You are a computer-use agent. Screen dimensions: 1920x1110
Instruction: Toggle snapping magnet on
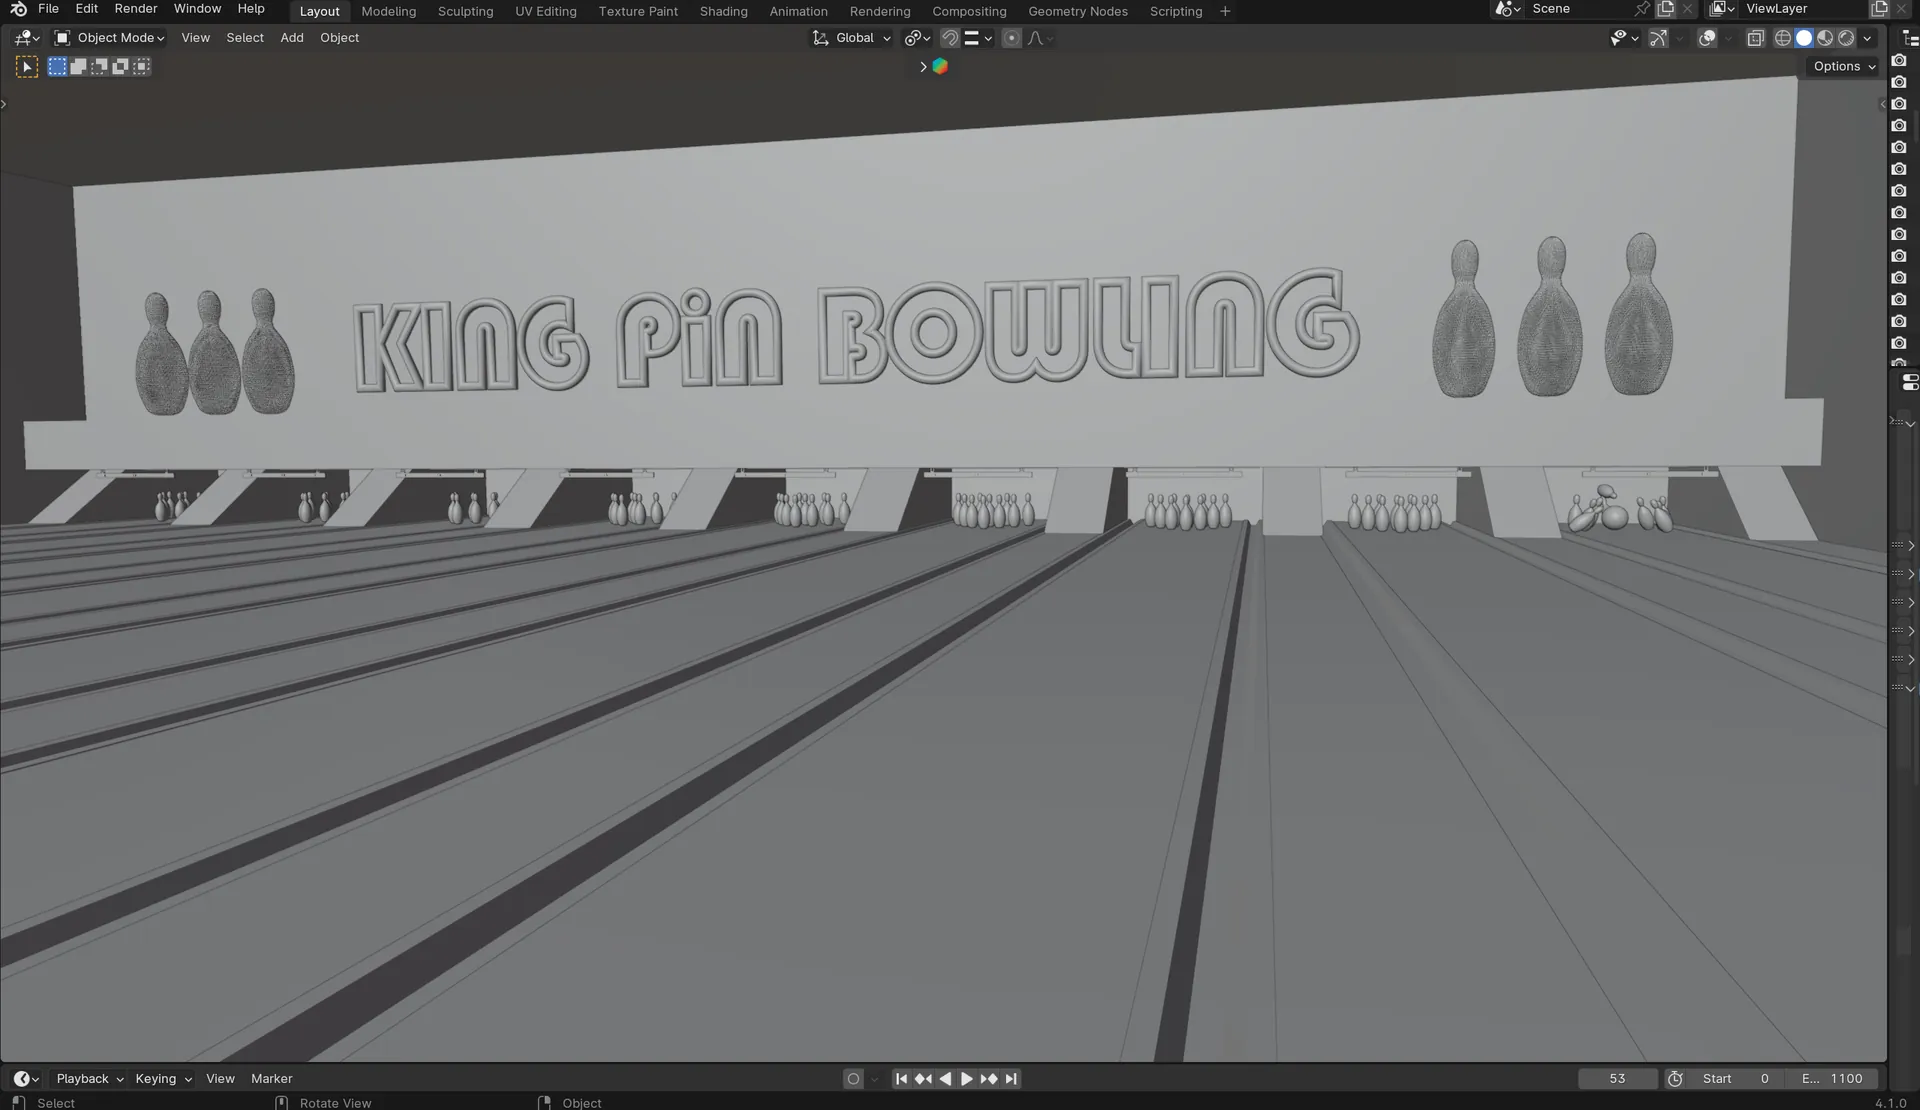950,38
